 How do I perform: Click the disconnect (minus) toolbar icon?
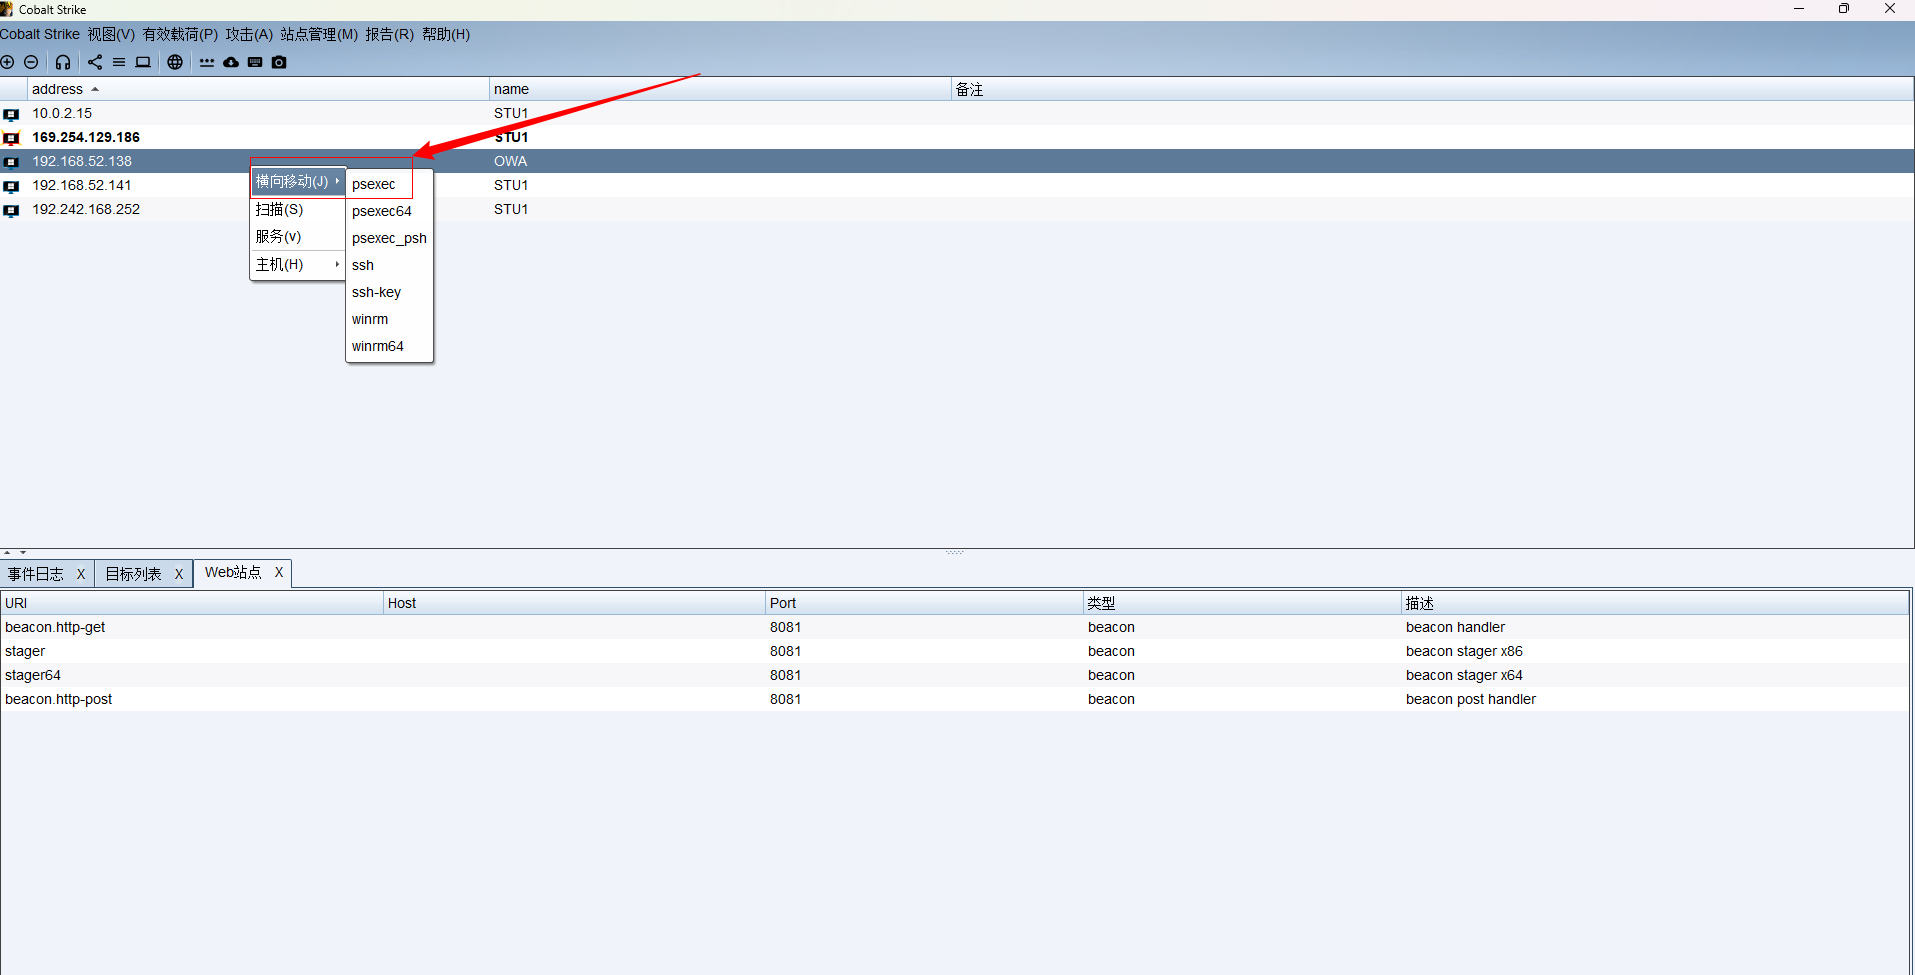coord(31,62)
